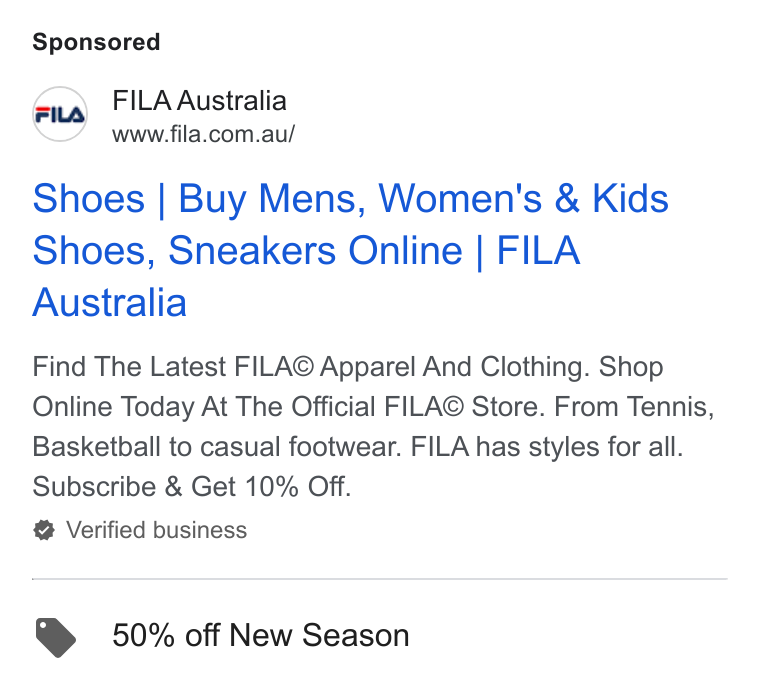
Task: Select the Sponsored label
Action: point(96,42)
